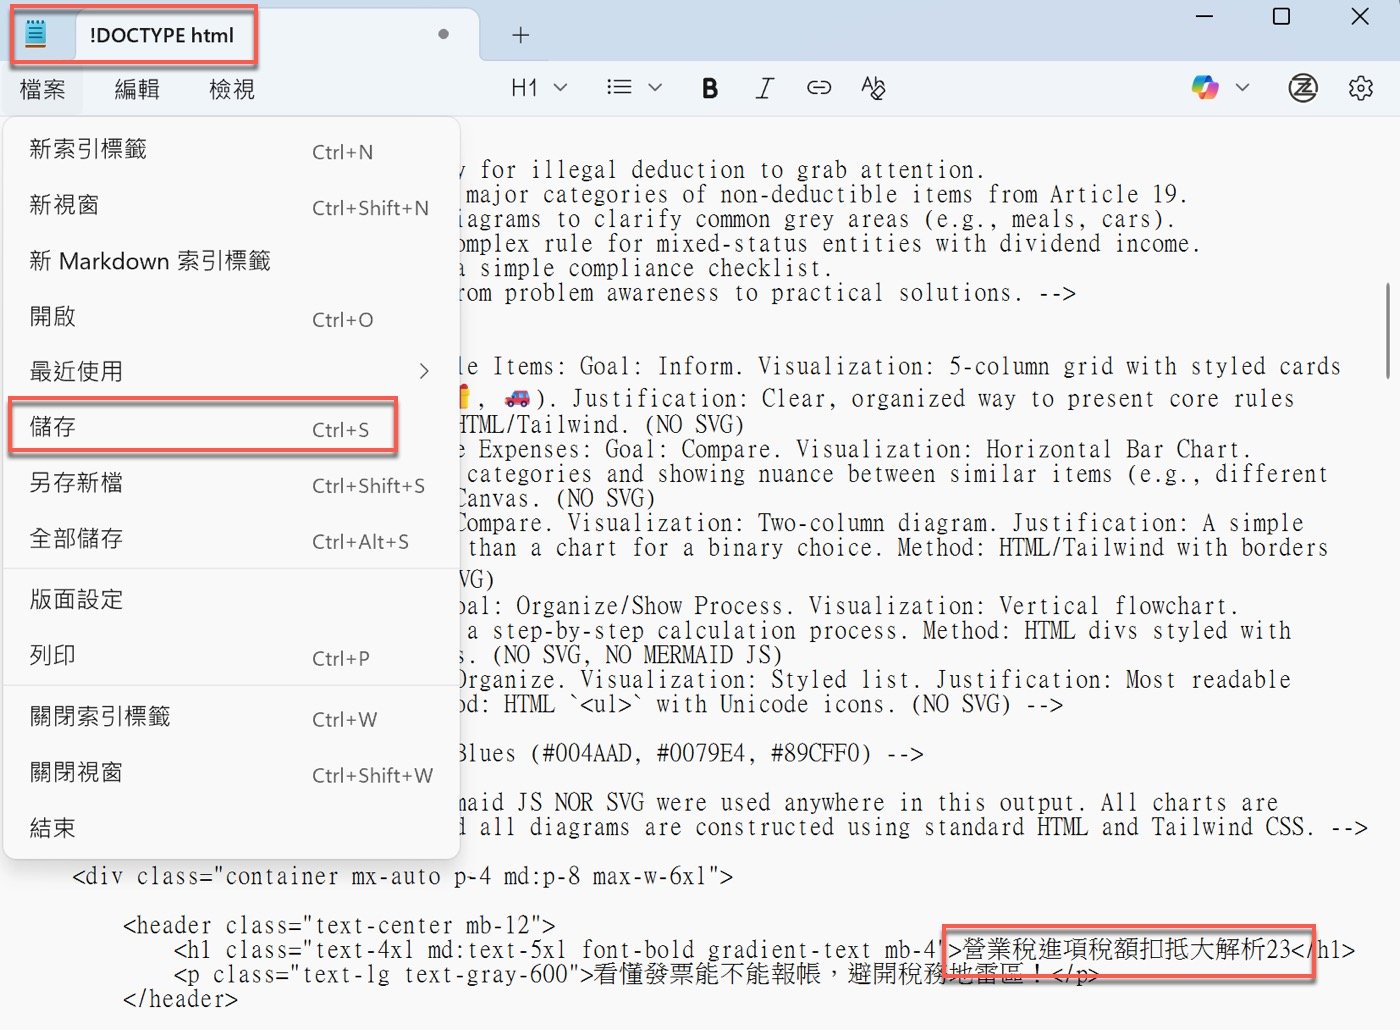Screen dimensions: 1400x1030
Task: Click the unsaved changes dot on tab
Action: pyautogui.click(x=443, y=34)
